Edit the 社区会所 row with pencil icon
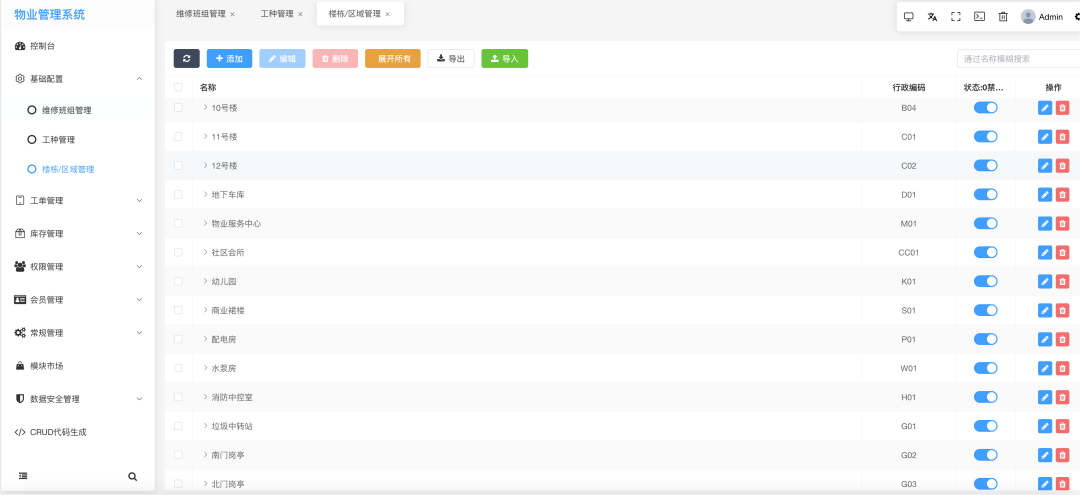 coord(1045,253)
